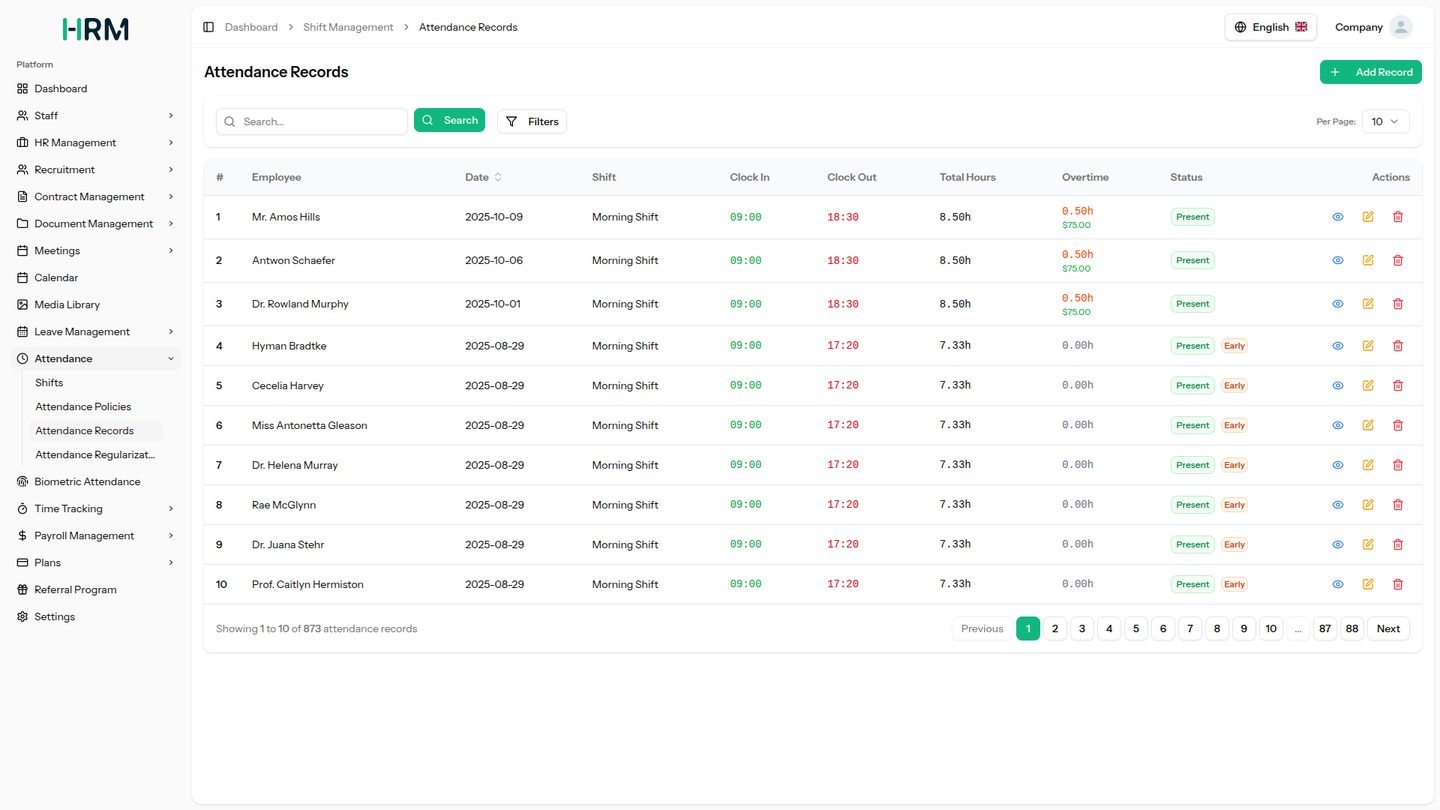View Dr. Helena Murray's record
The width and height of the screenshot is (1440, 810).
(x=1338, y=465)
